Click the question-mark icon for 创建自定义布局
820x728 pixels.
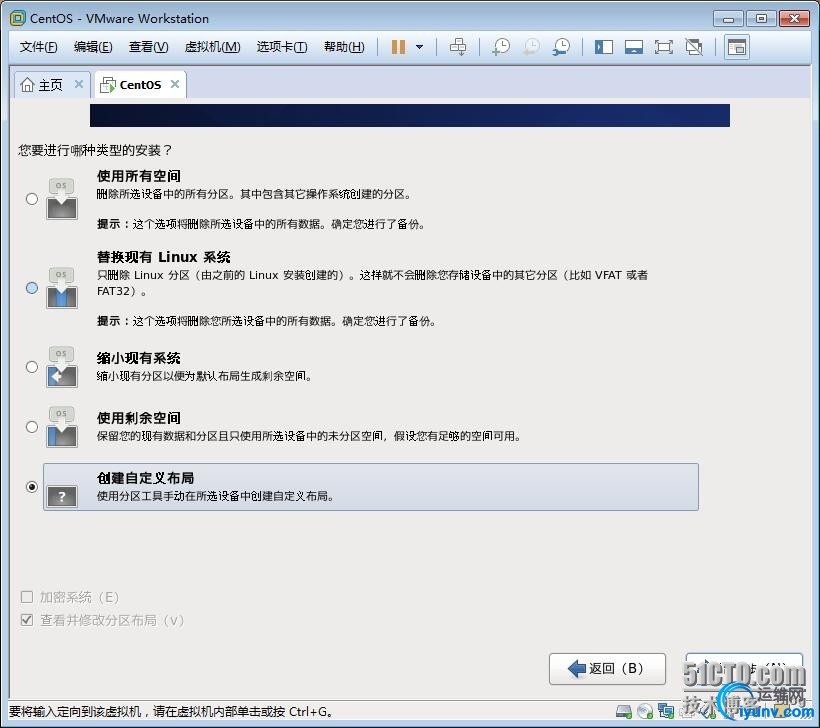[x=62, y=496]
